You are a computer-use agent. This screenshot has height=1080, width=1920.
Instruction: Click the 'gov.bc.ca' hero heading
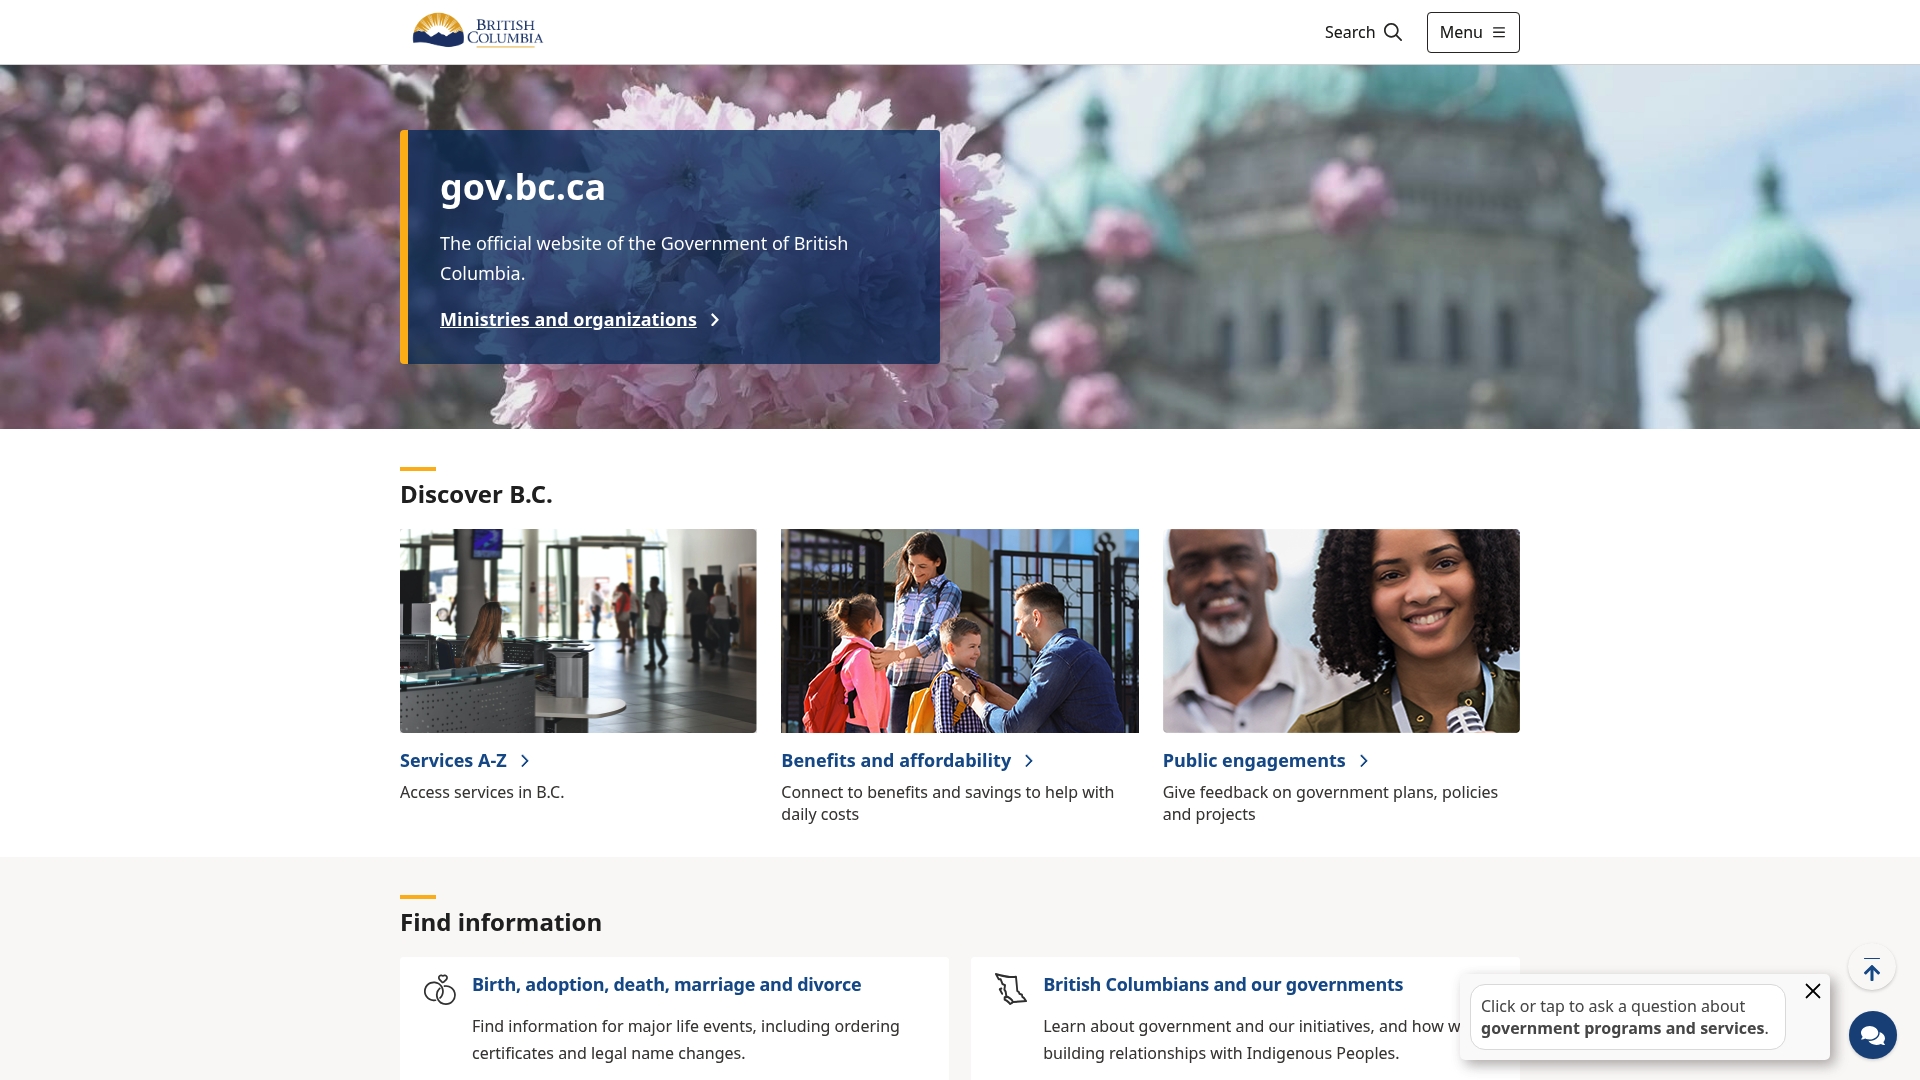click(523, 188)
